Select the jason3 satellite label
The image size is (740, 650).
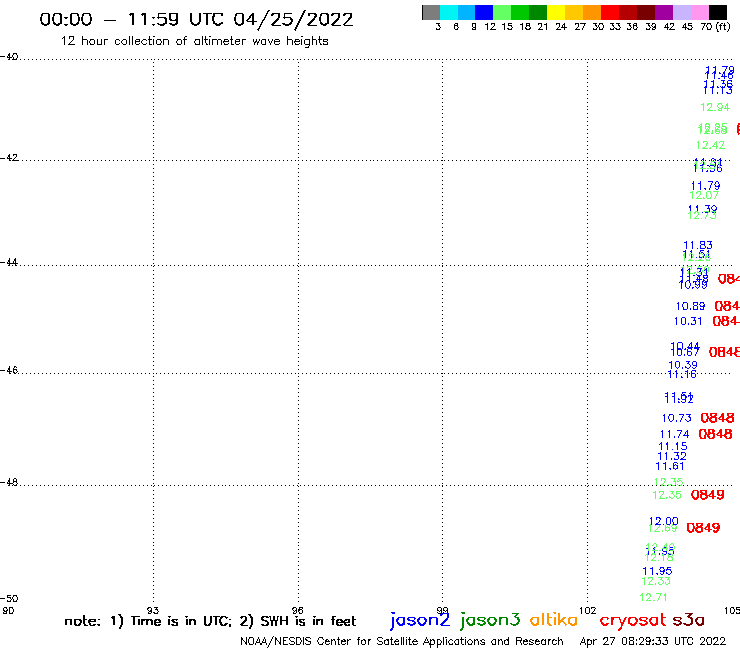[x=490, y=620]
